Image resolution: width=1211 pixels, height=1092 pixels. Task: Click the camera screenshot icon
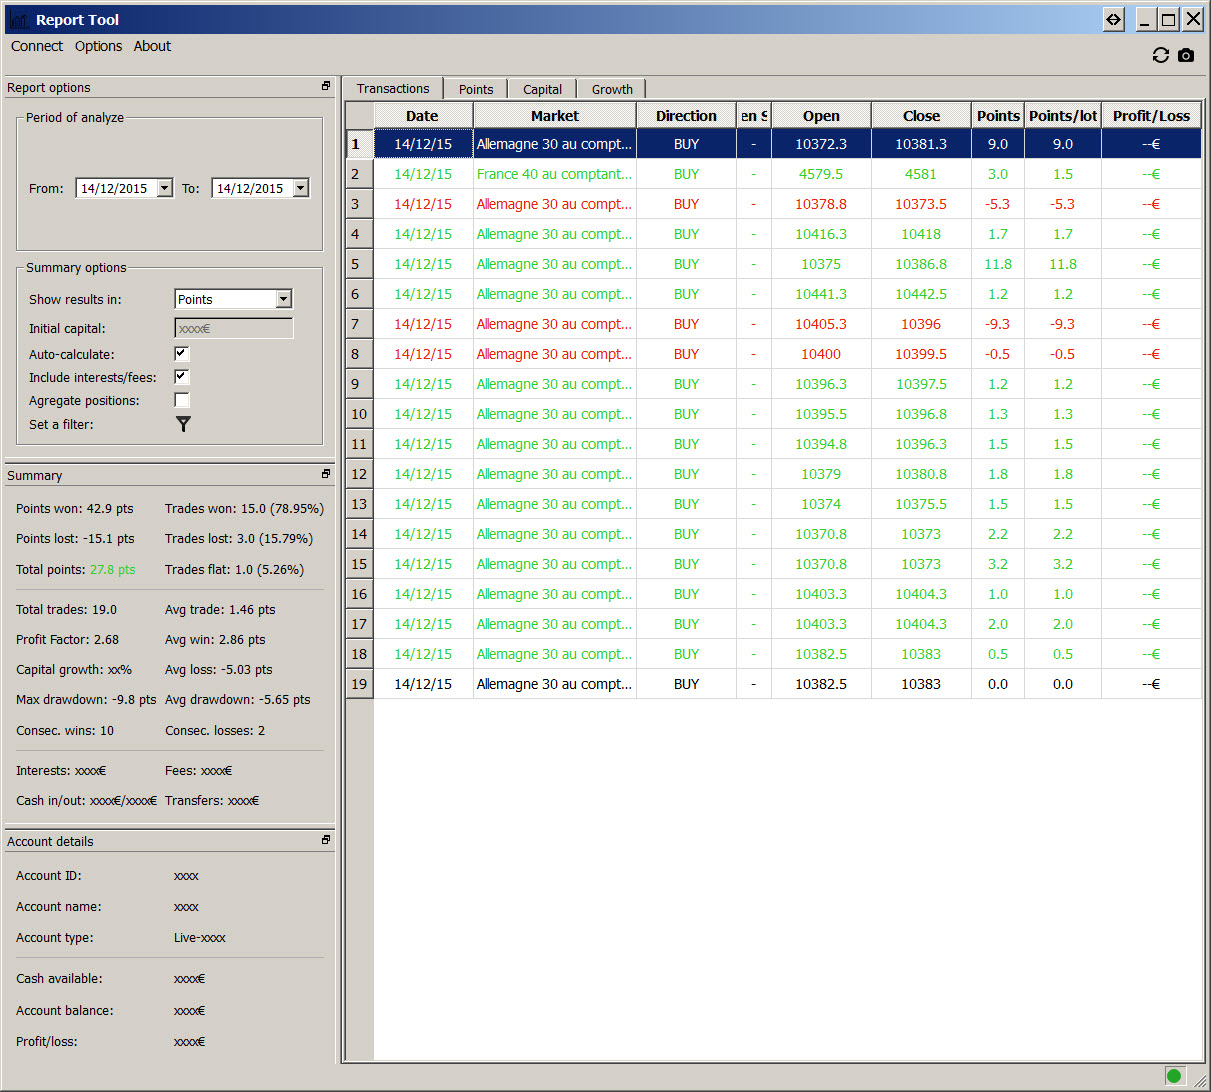1186,56
